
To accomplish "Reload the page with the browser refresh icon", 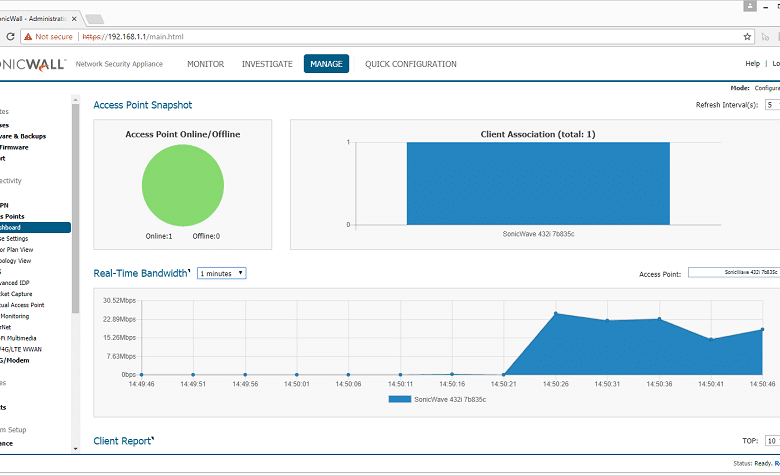I will click(x=10, y=36).
